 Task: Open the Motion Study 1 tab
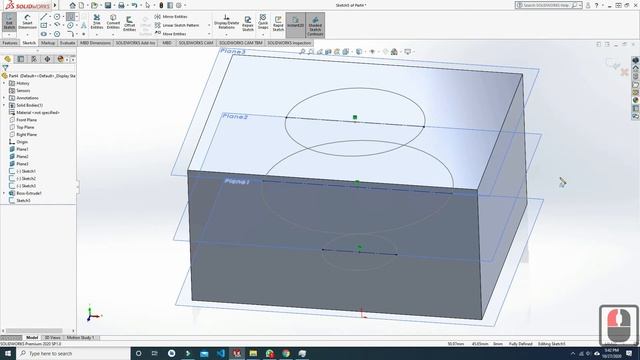pos(80,338)
